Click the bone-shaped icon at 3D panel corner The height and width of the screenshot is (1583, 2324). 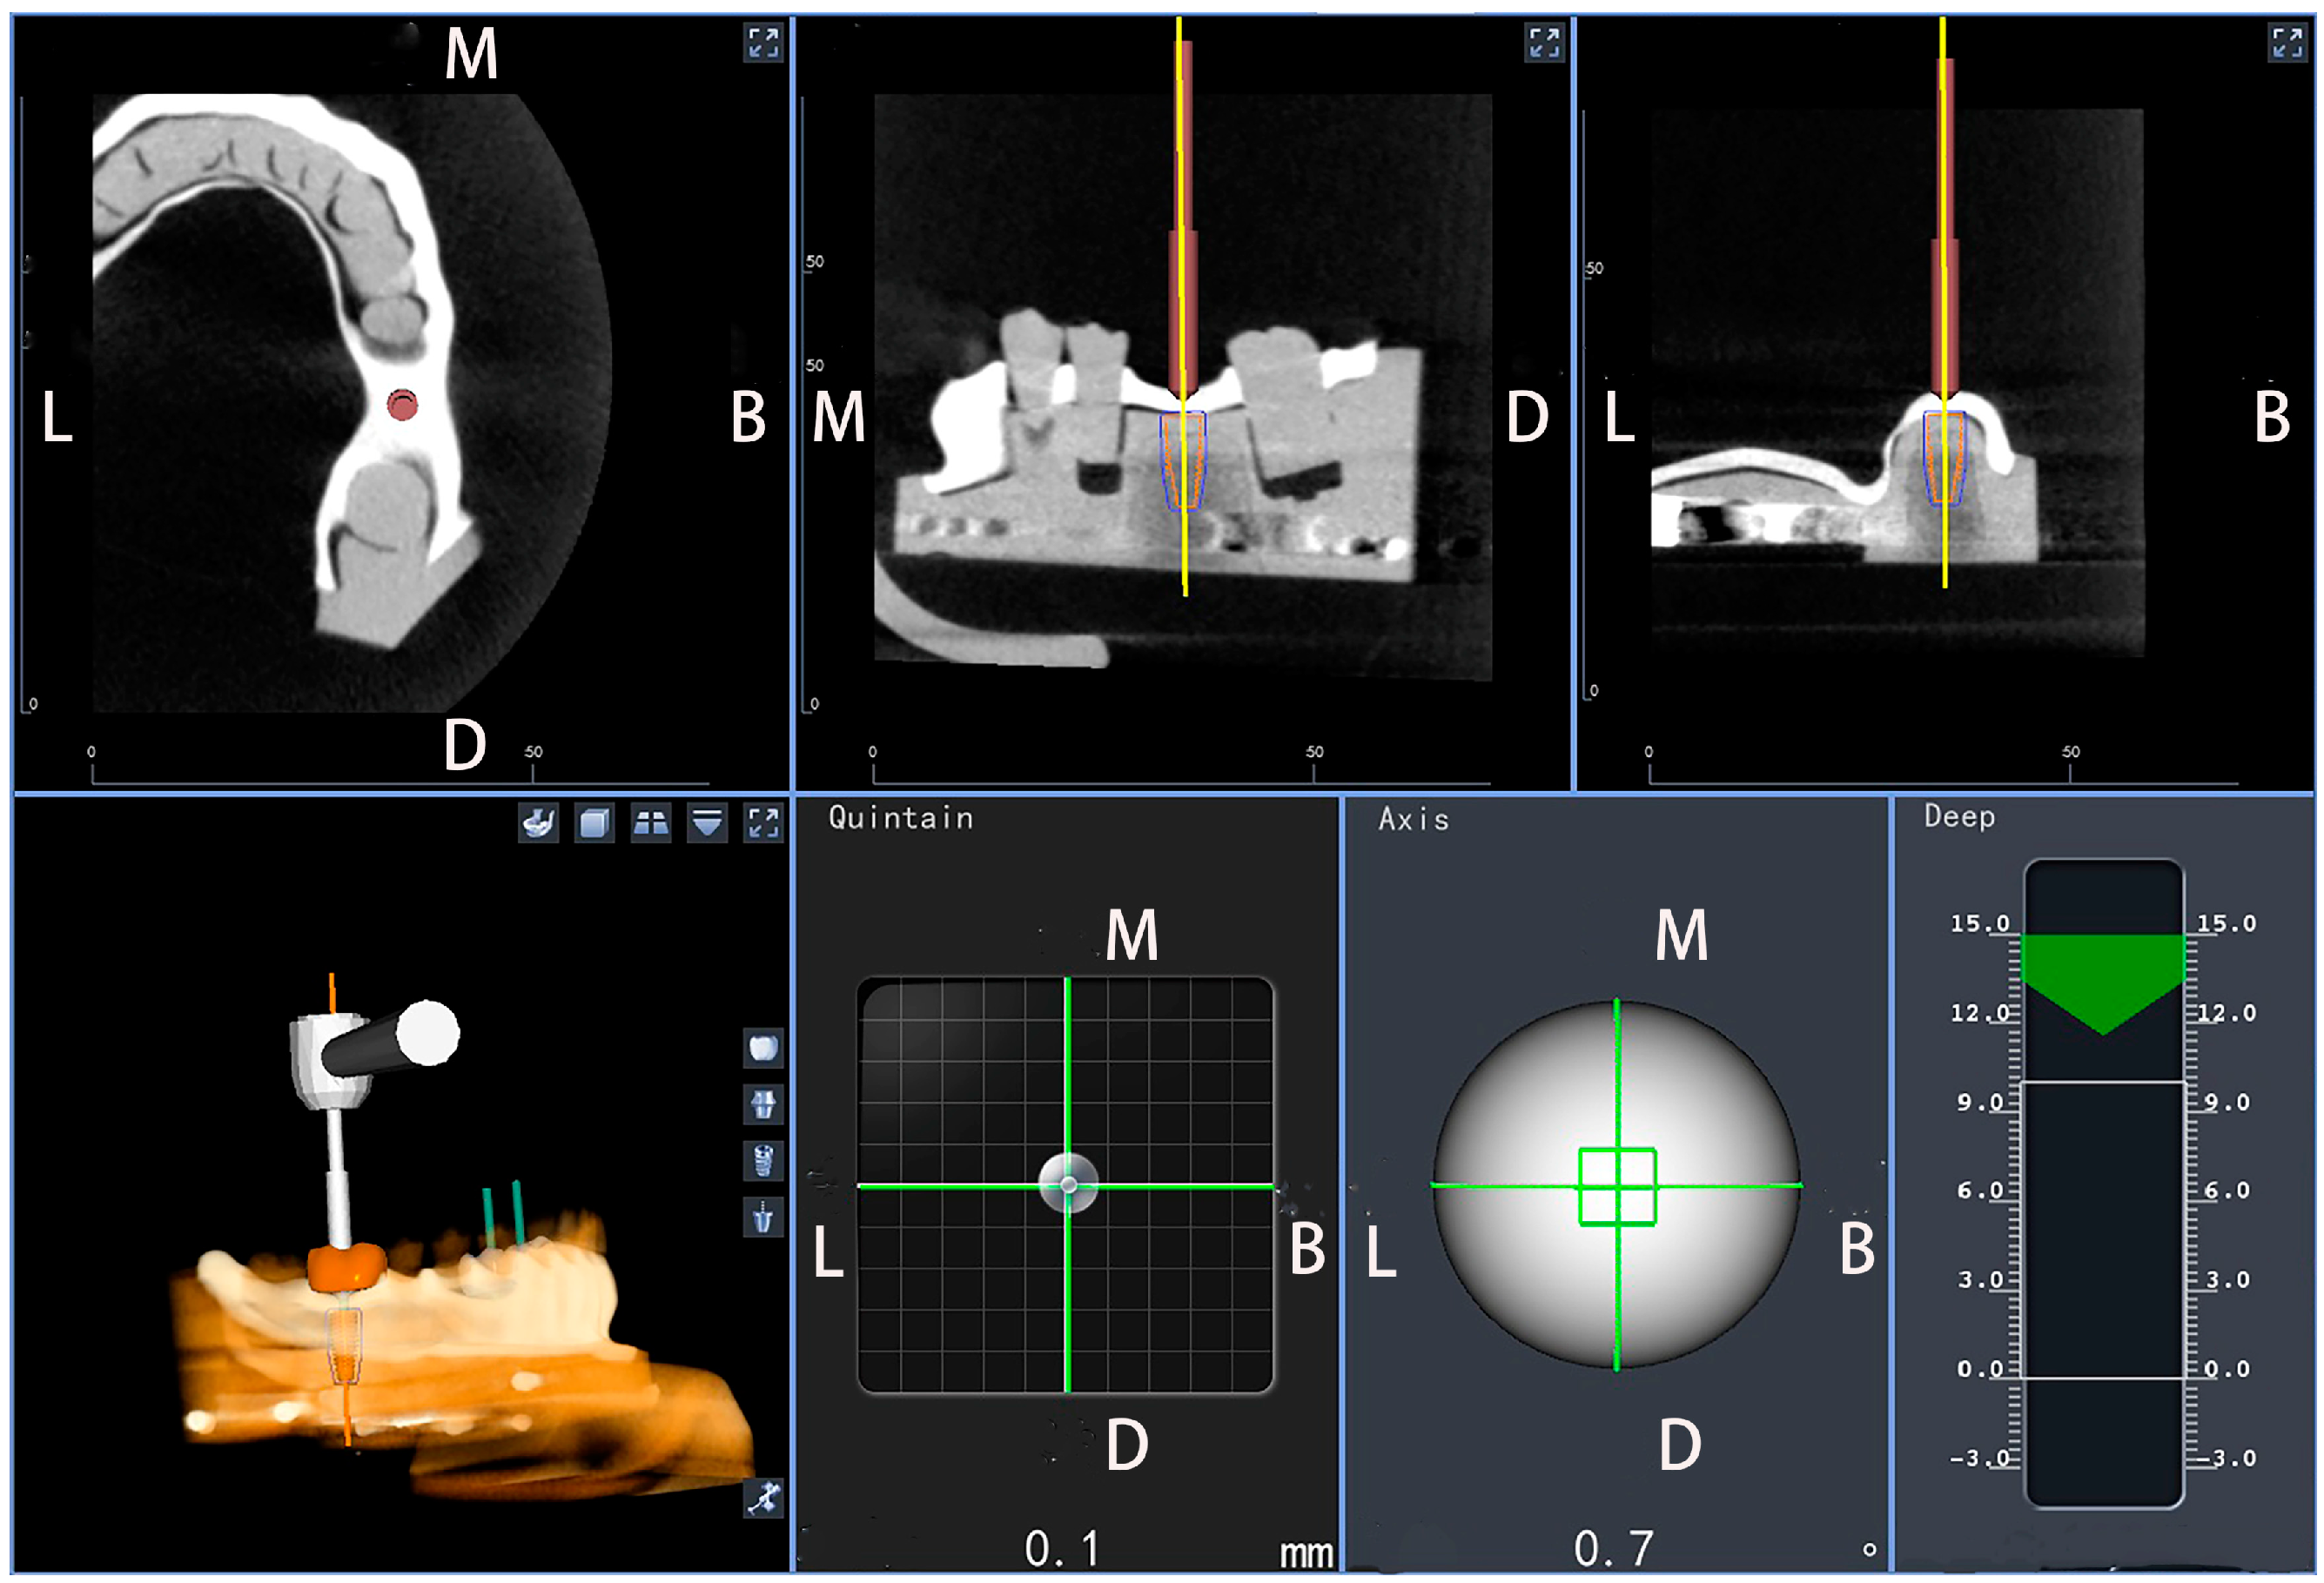[763, 1498]
